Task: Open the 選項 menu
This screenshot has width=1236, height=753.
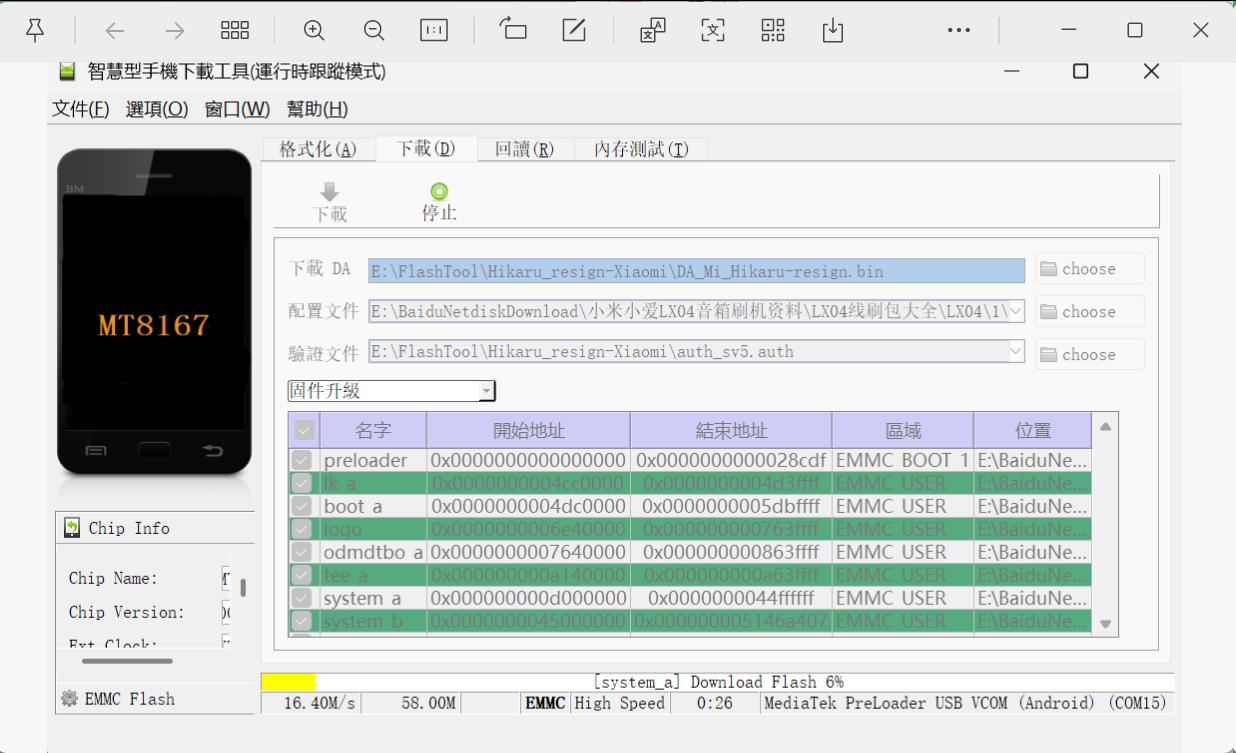Action: click(155, 109)
